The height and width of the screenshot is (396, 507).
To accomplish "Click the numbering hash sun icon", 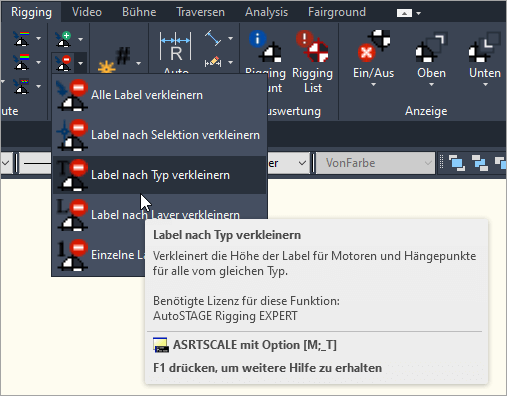I will [x=114, y=61].
